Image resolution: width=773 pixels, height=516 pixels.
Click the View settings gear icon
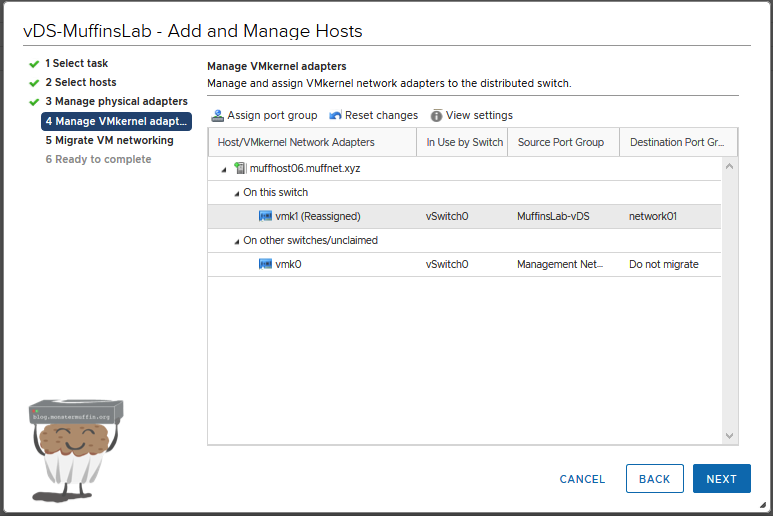pyautogui.click(x=437, y=115)
